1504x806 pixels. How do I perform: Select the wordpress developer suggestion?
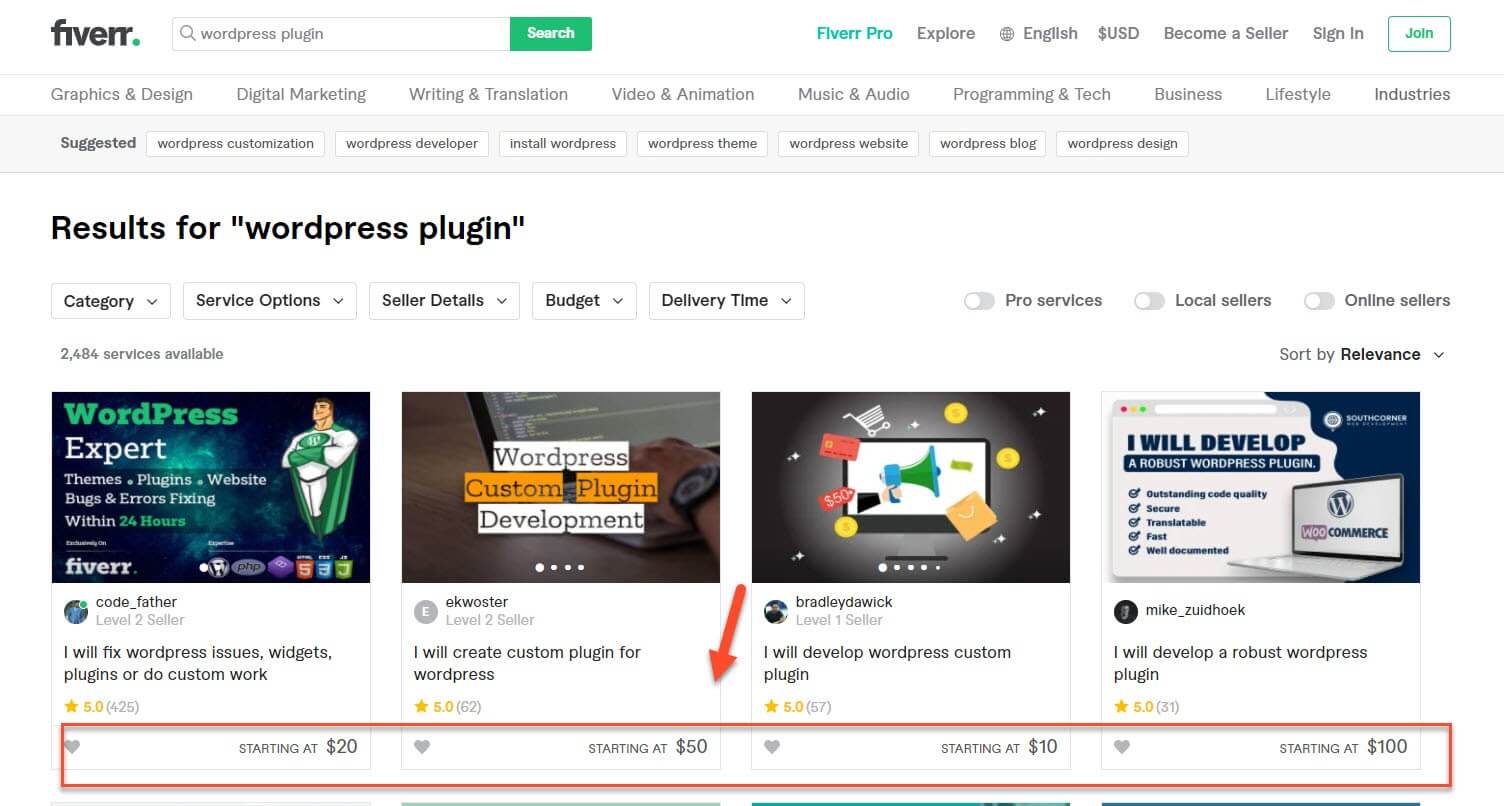[x=412, y=143]
